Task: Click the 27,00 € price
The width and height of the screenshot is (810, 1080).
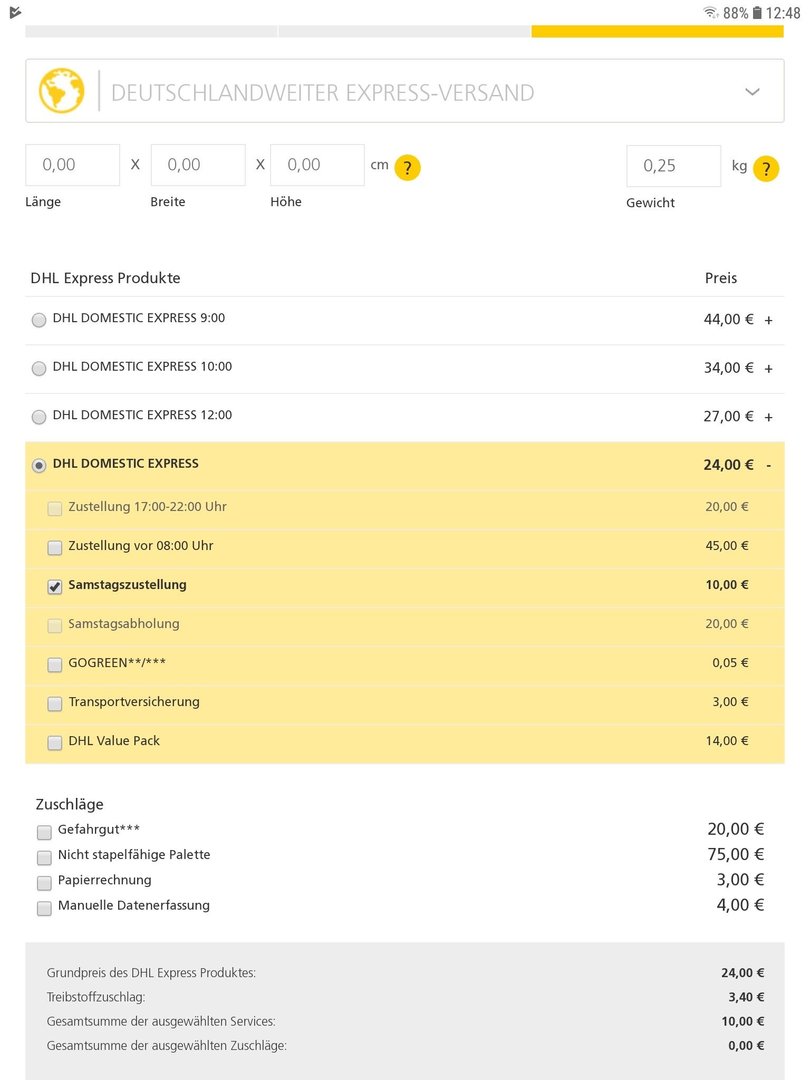Action: [728, 417]
